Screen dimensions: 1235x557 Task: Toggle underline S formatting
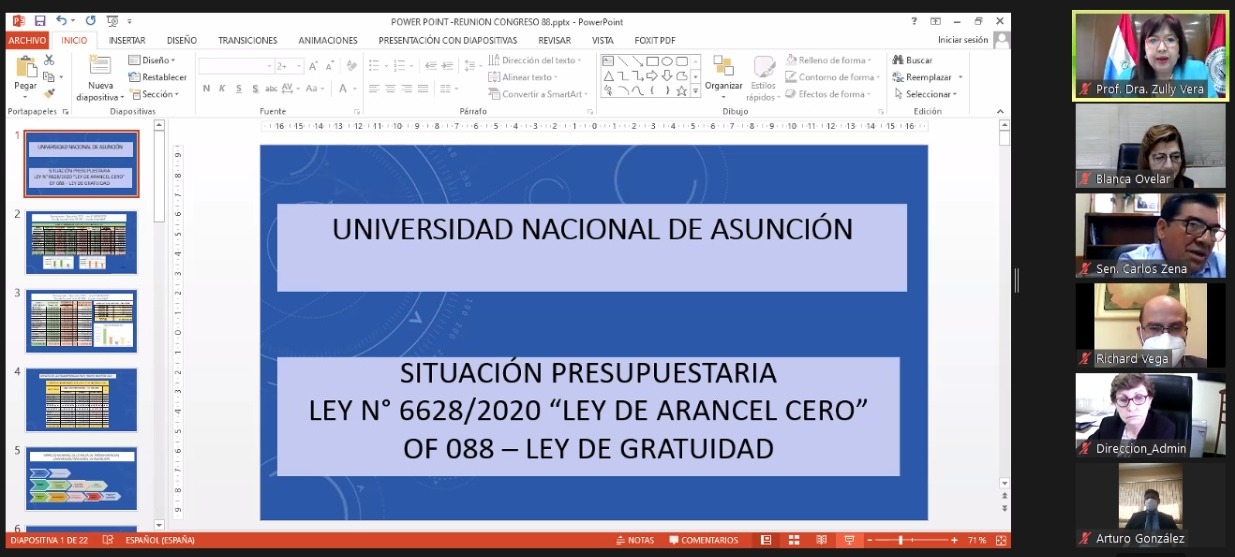pyautogui.click(x=240, y=88)
